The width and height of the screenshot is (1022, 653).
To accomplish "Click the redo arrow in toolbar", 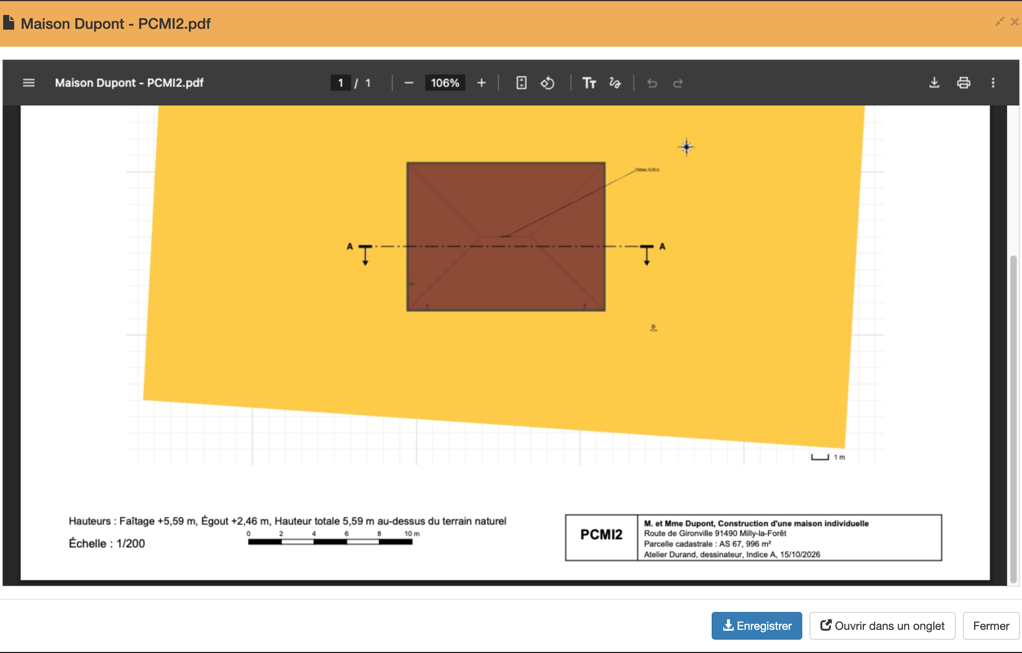I will [x=678, y=83].
